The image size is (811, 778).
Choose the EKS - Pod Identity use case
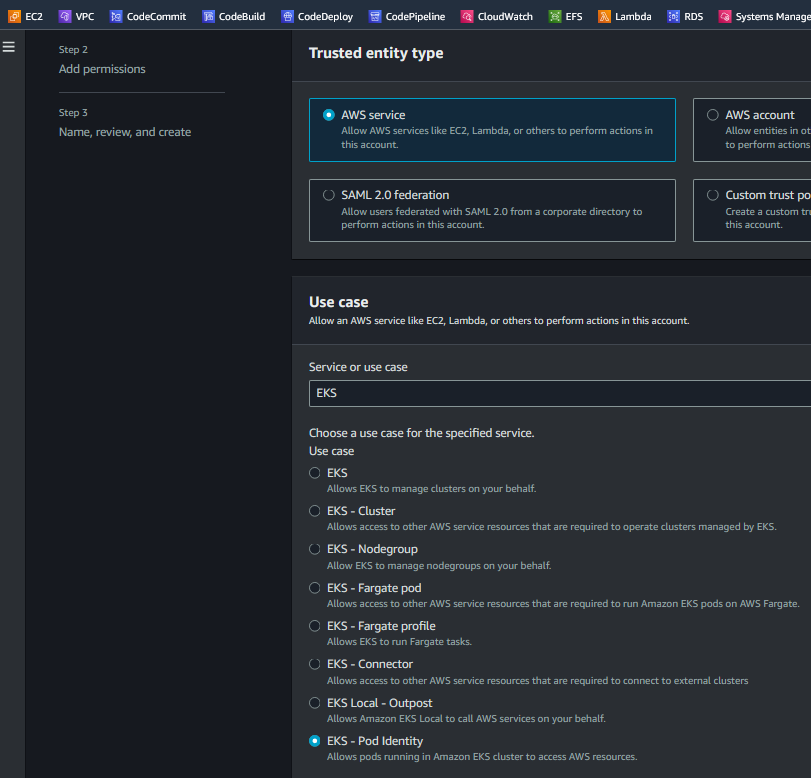click(314, 741)
